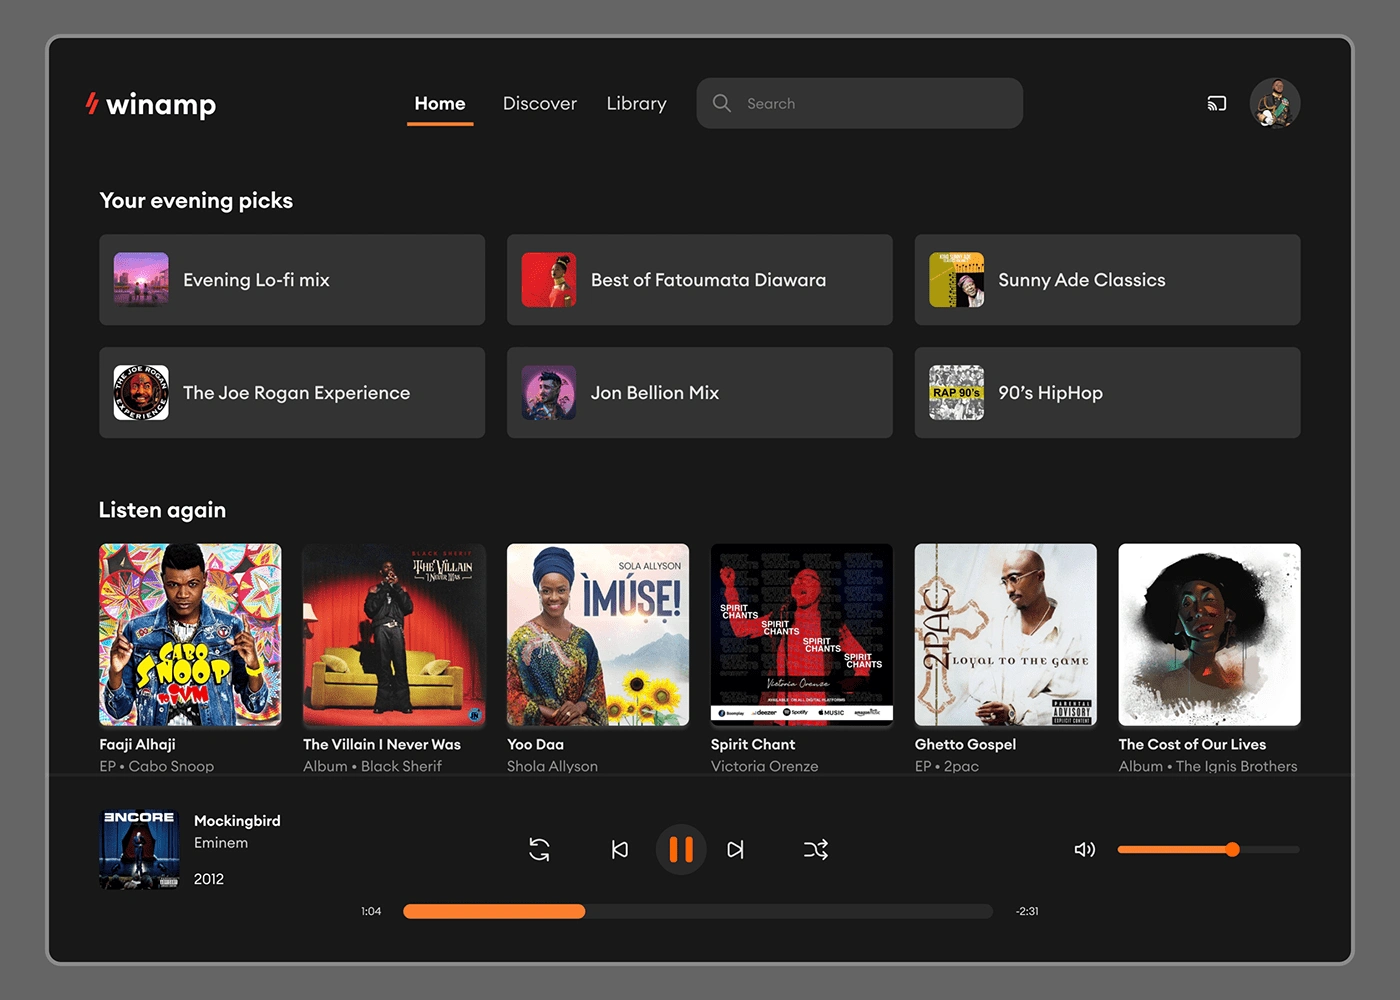The height and width of the screenshot is (1000, 1400).
Task: Select Evening Lo-fi mix cover thumbnail
Action: pos(141,280)
